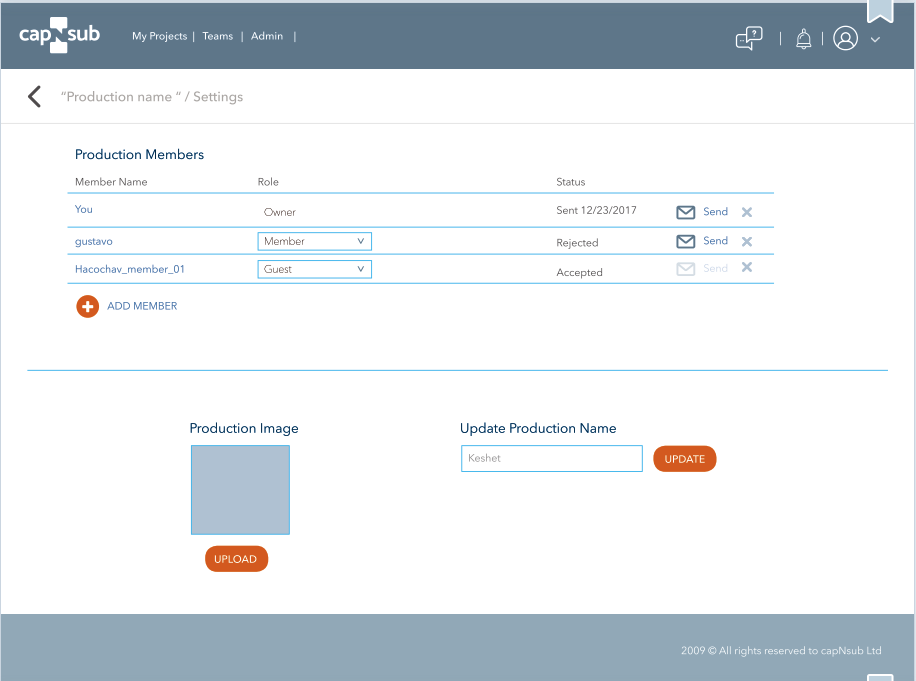This screenshot has height=681, width=916.
Task: Click the user profile avatar icon
Action: [845, 39]
